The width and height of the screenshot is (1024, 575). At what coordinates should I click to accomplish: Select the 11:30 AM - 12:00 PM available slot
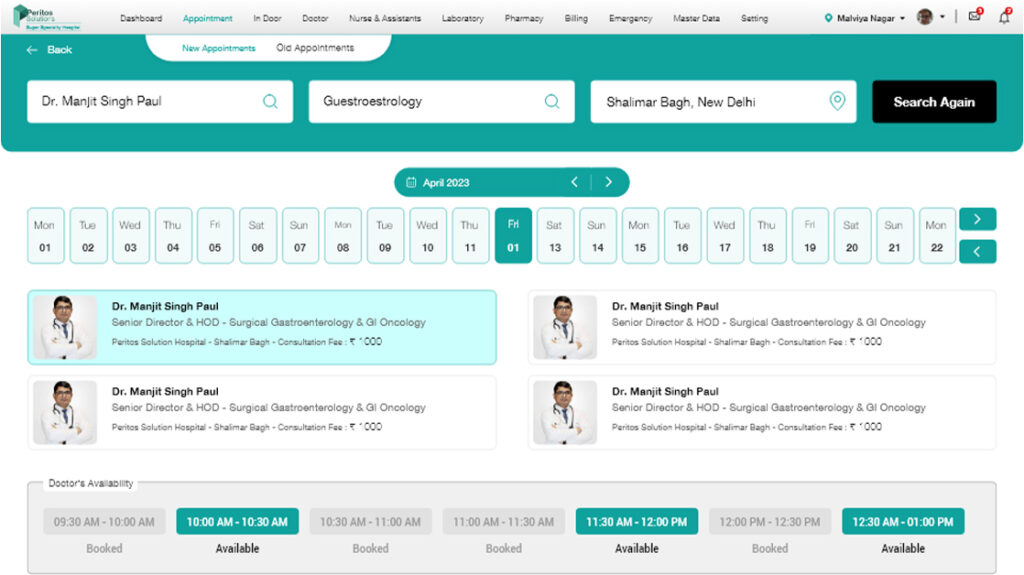[x=636, y=521]
